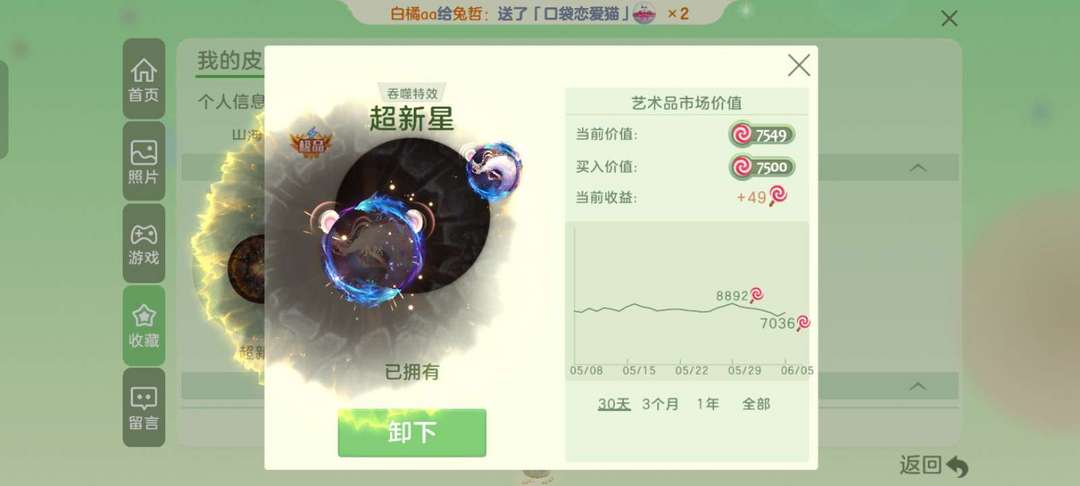Select the 1年 chart range

707,404
